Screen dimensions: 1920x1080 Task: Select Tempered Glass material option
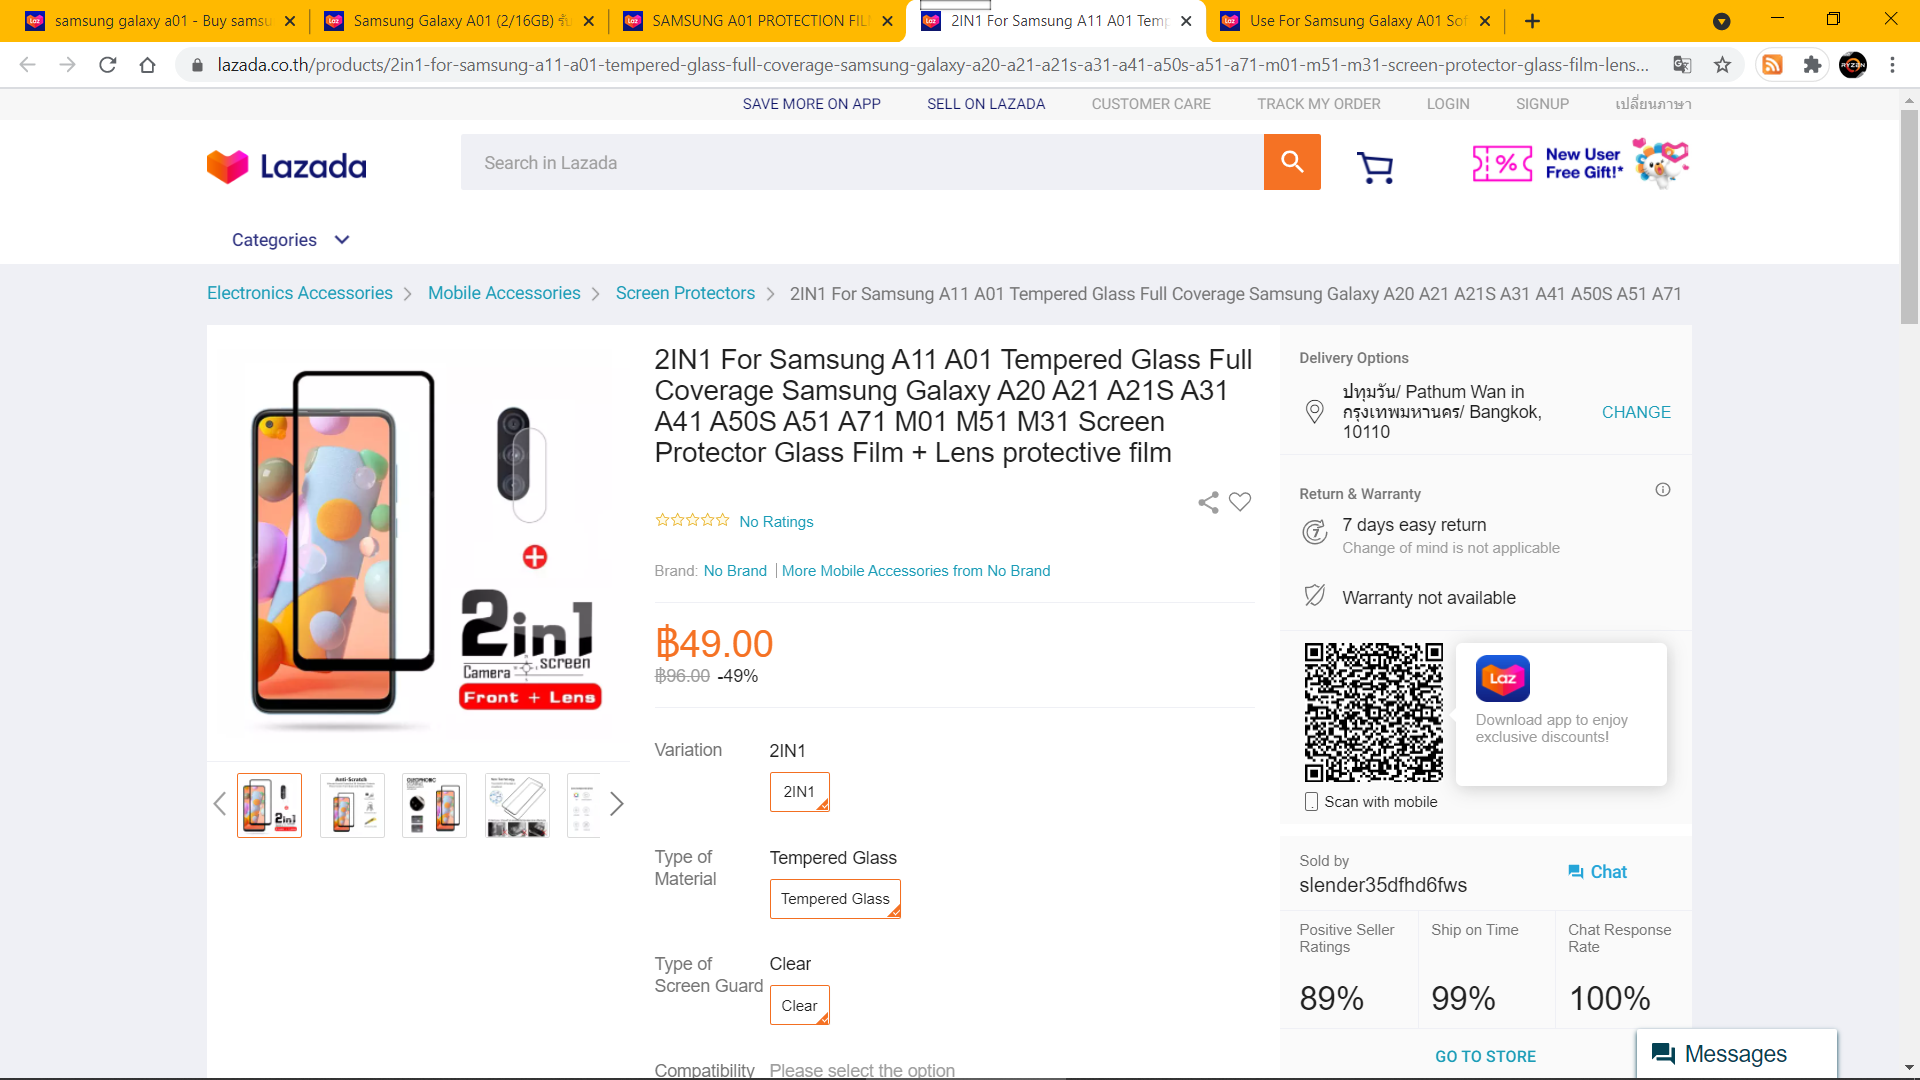(835, 899)
